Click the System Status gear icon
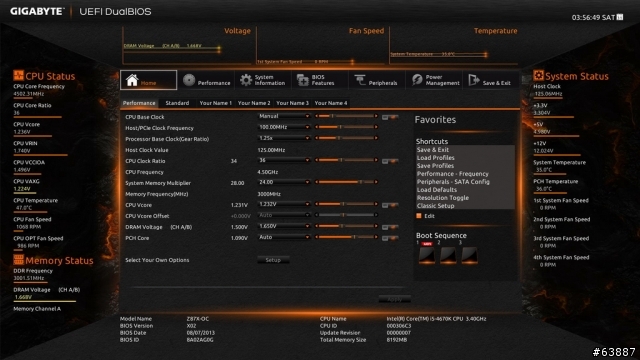Viewport: 640px width, 360px height. click(538, 75)
